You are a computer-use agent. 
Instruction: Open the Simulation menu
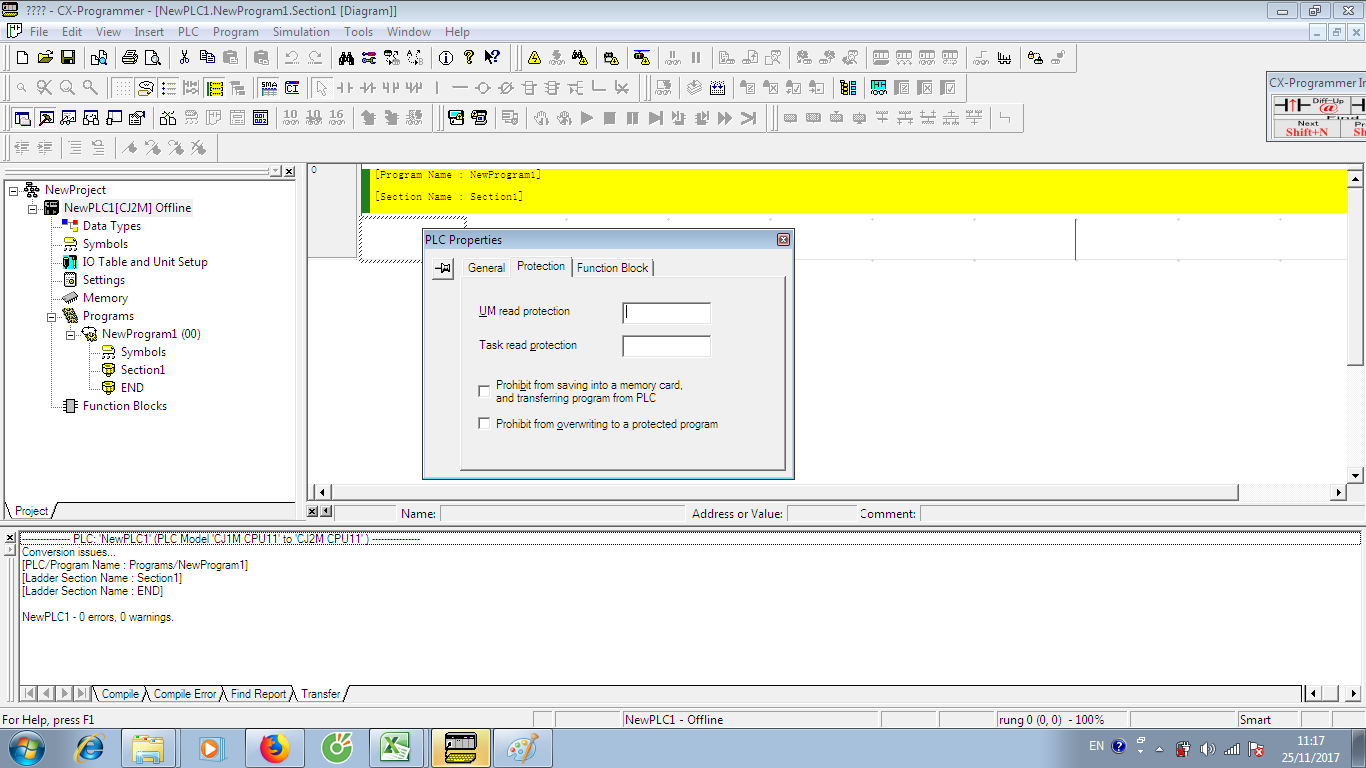(301, 32)
